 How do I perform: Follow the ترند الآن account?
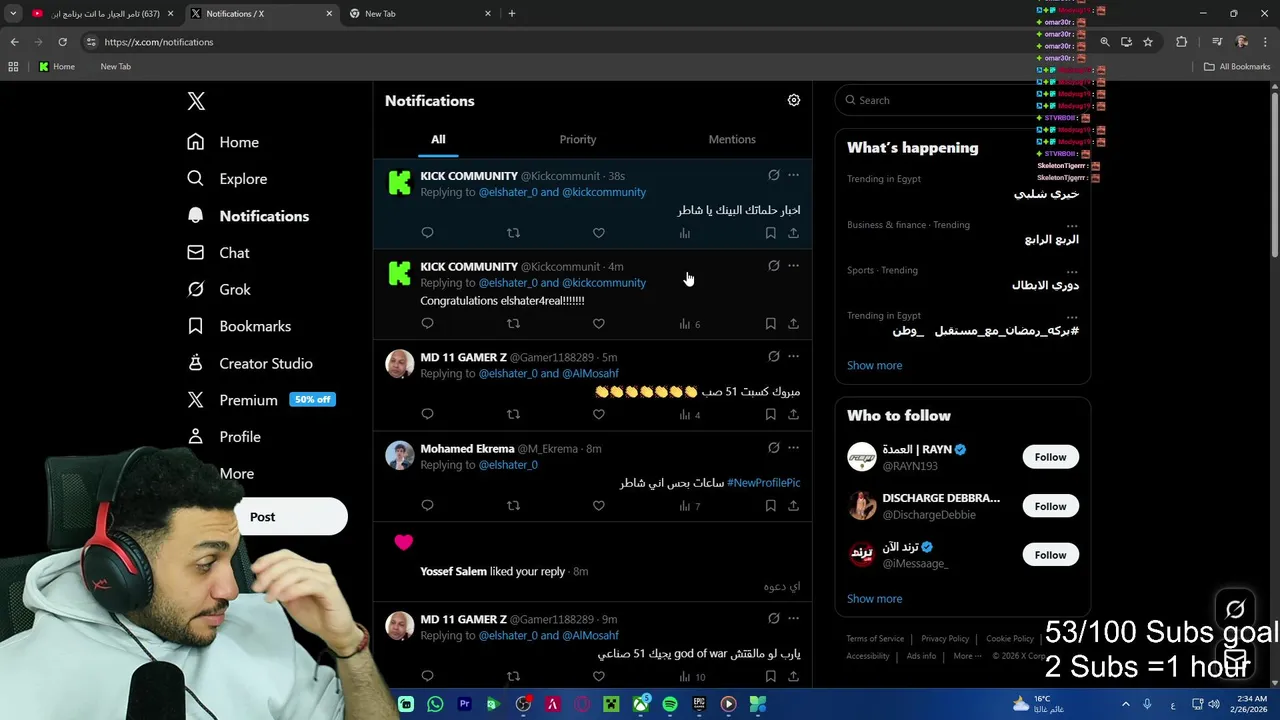coord(1050,555)
